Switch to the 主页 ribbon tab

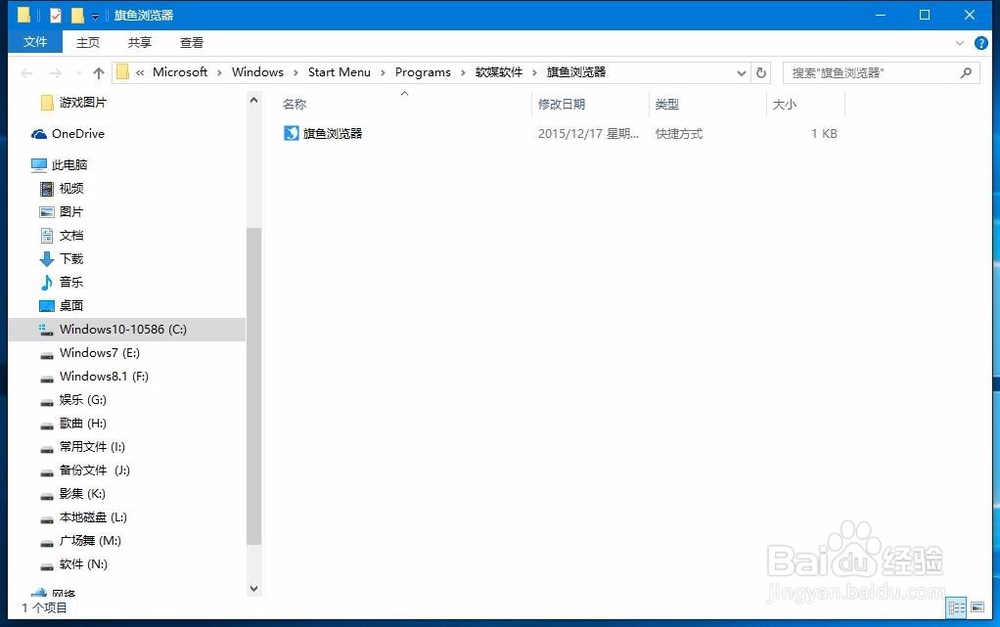click(x=88, y=43)
